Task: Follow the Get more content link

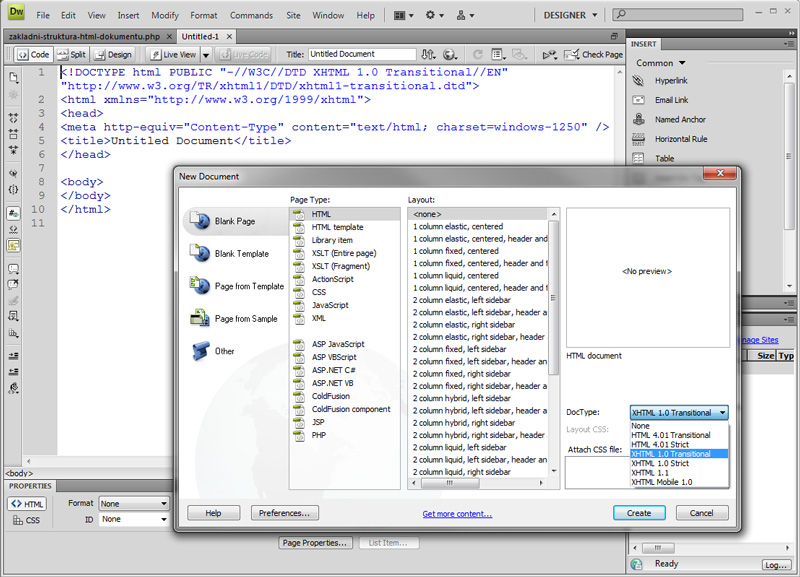Action: (457, 514)
